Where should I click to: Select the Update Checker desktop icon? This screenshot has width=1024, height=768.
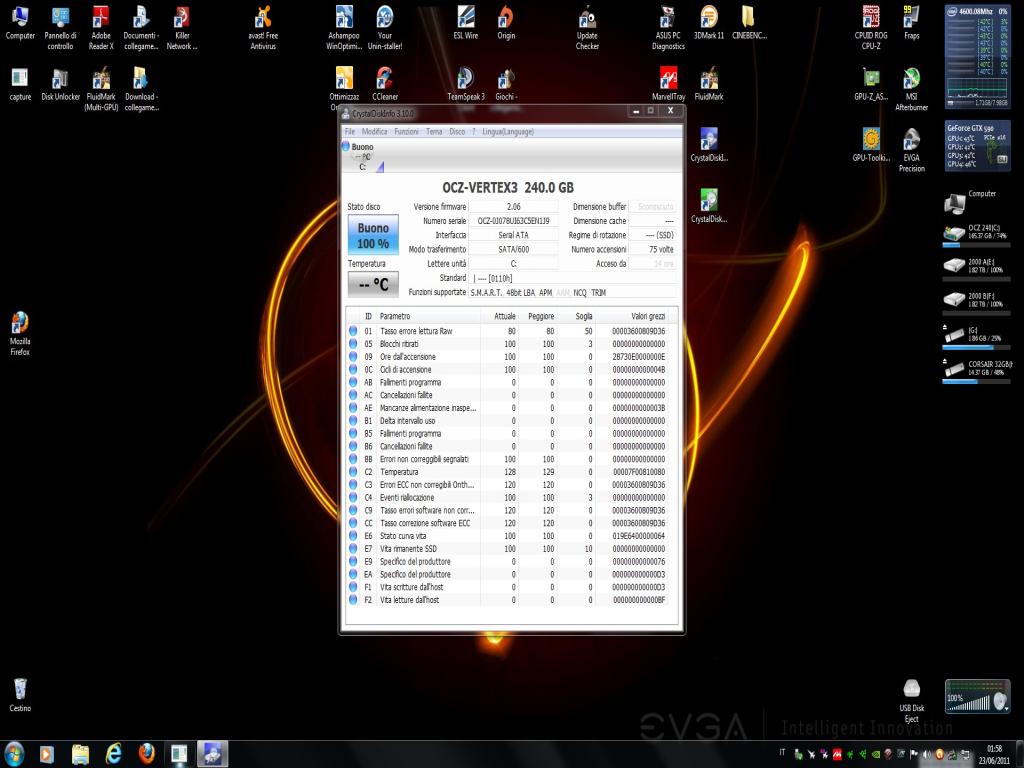pos(587,27)
